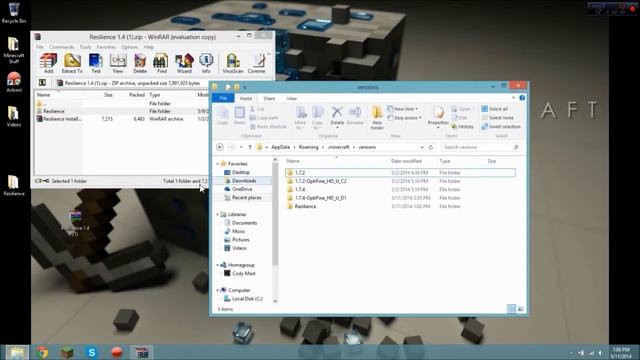This screenshot has width=640, height=360.
Task: Collapse the Explorer ribbon chevron
Action: pos(513,98)
